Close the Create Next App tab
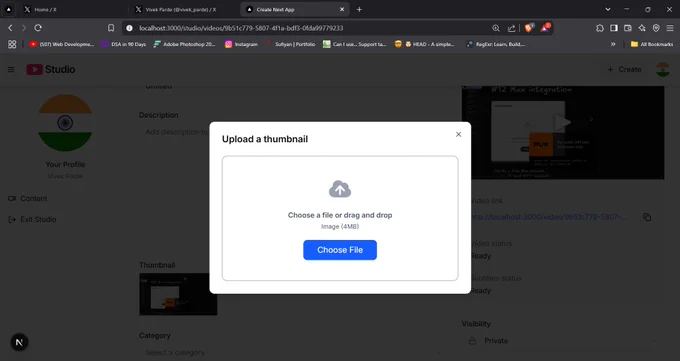 pos(342,9)
